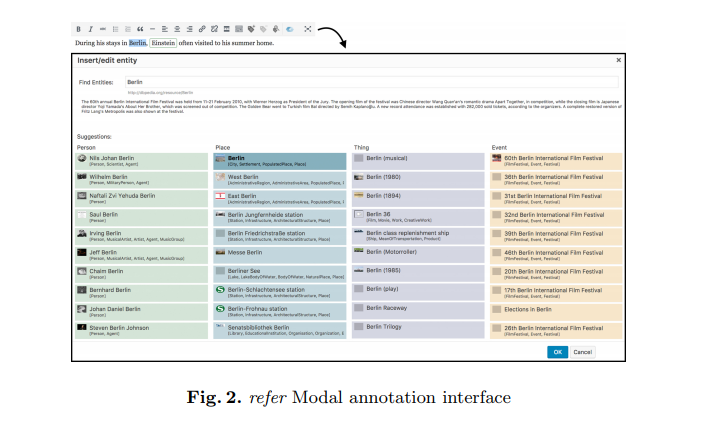This screenshot has width=710, height=428.
Task: Toggle the extra toolbar row
Action: point(239,29)
